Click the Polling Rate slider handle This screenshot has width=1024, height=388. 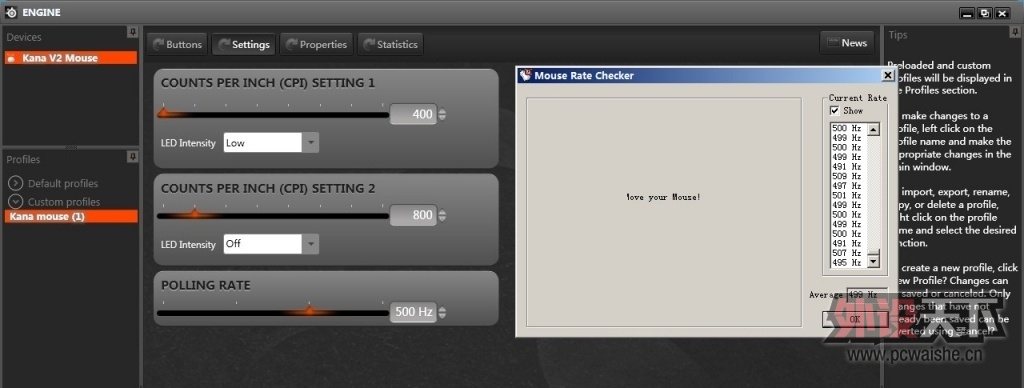coord(309,311)
